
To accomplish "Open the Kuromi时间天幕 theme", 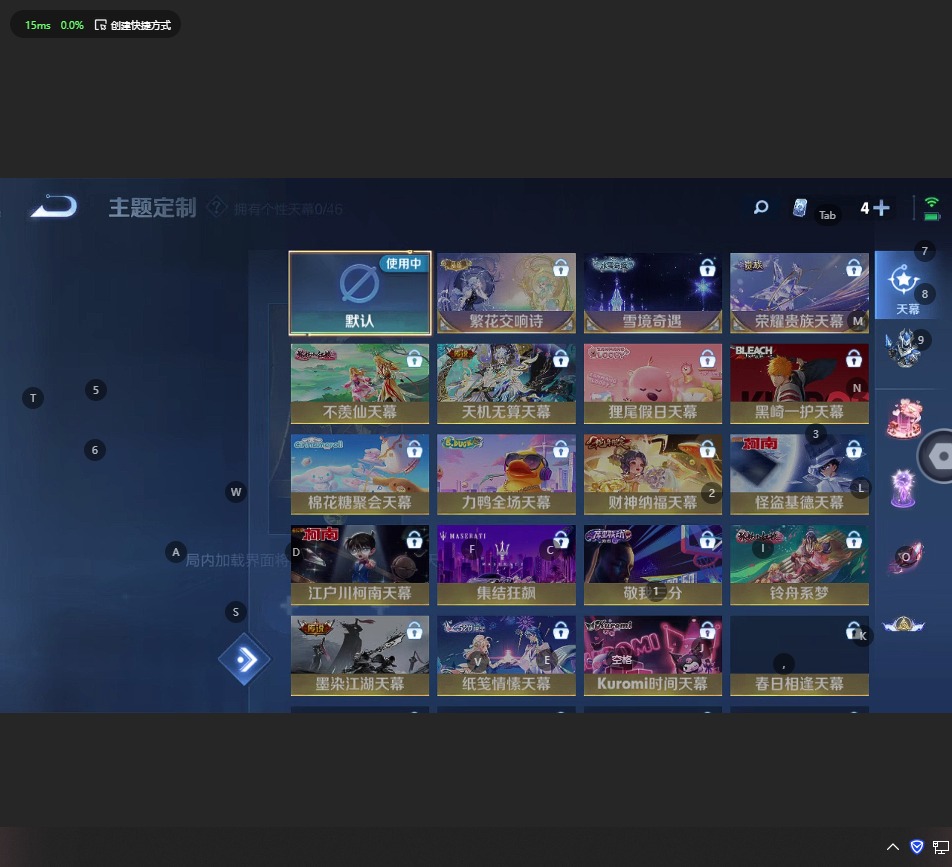I will 652,654.
